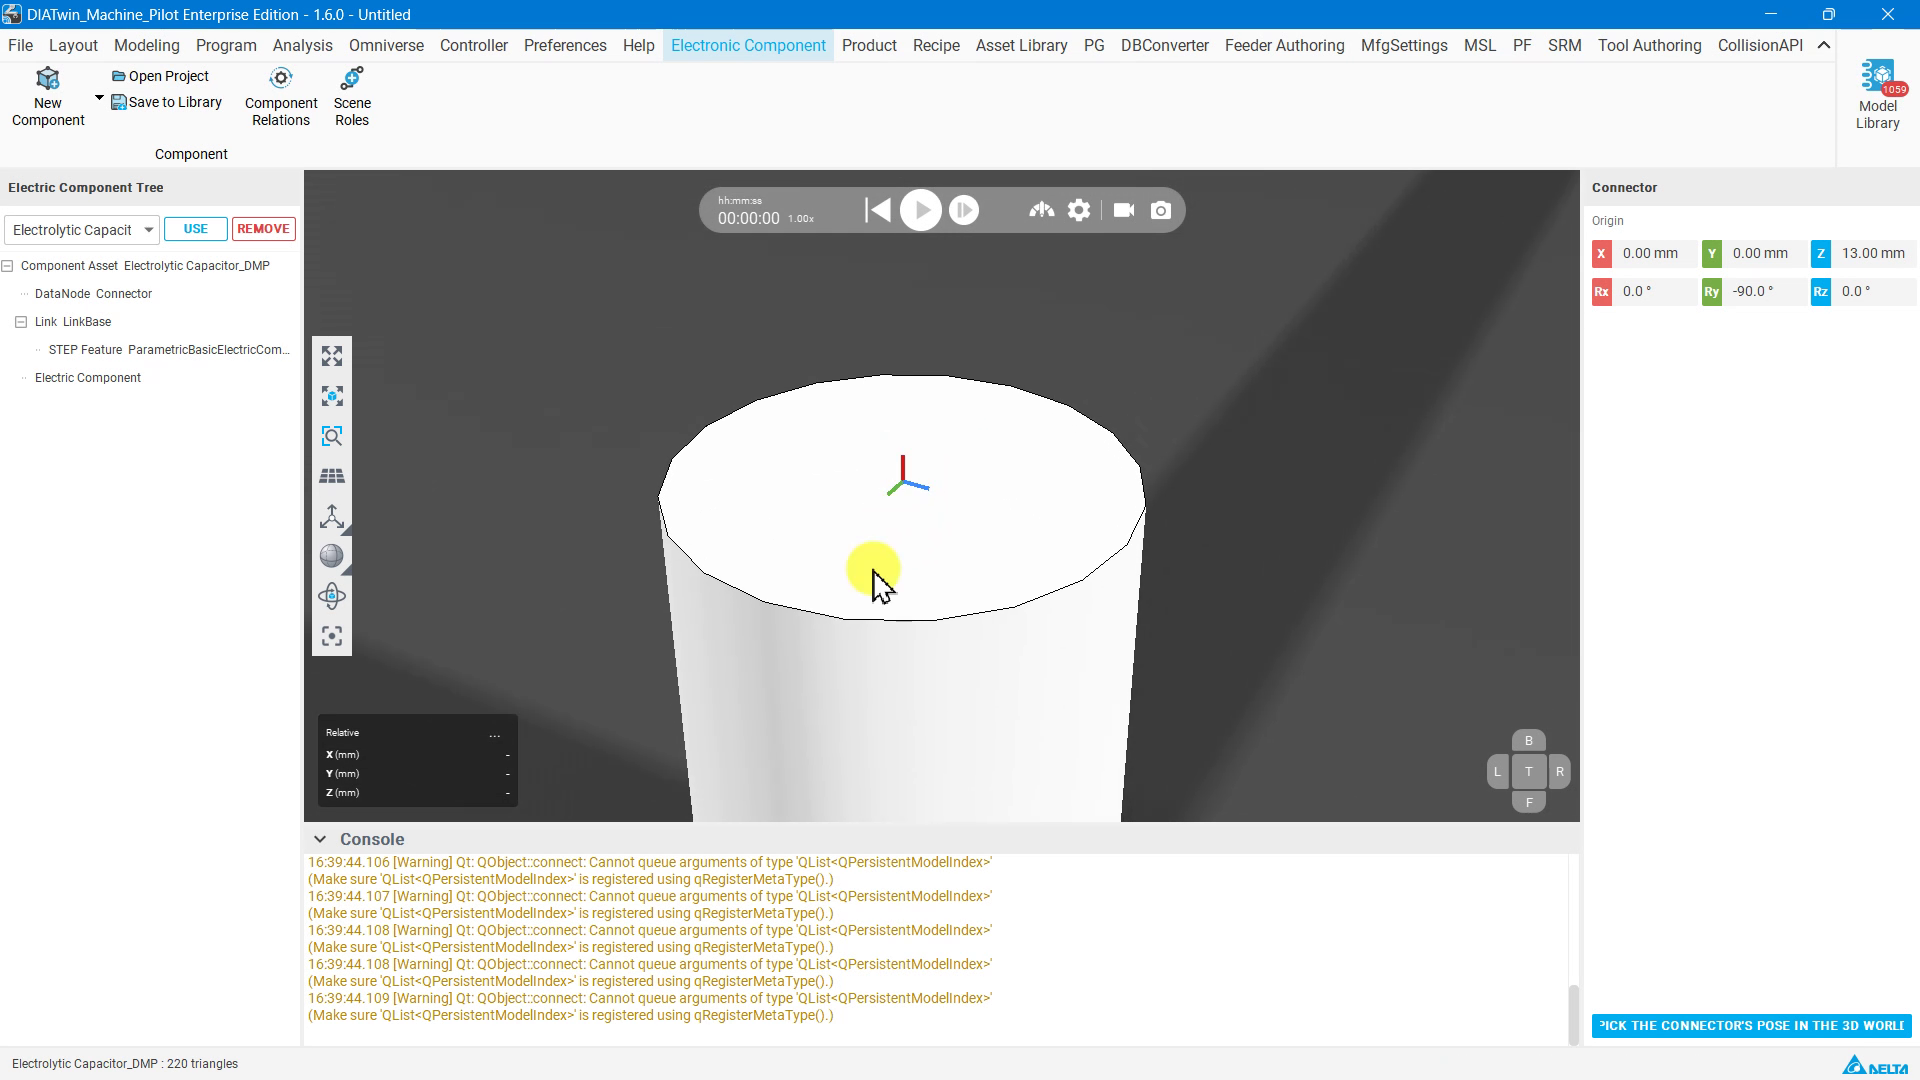Viewport: 1920px width, 1080px height.
Task: Click the shading sphere render mode icon
Action: coord(332,556)
